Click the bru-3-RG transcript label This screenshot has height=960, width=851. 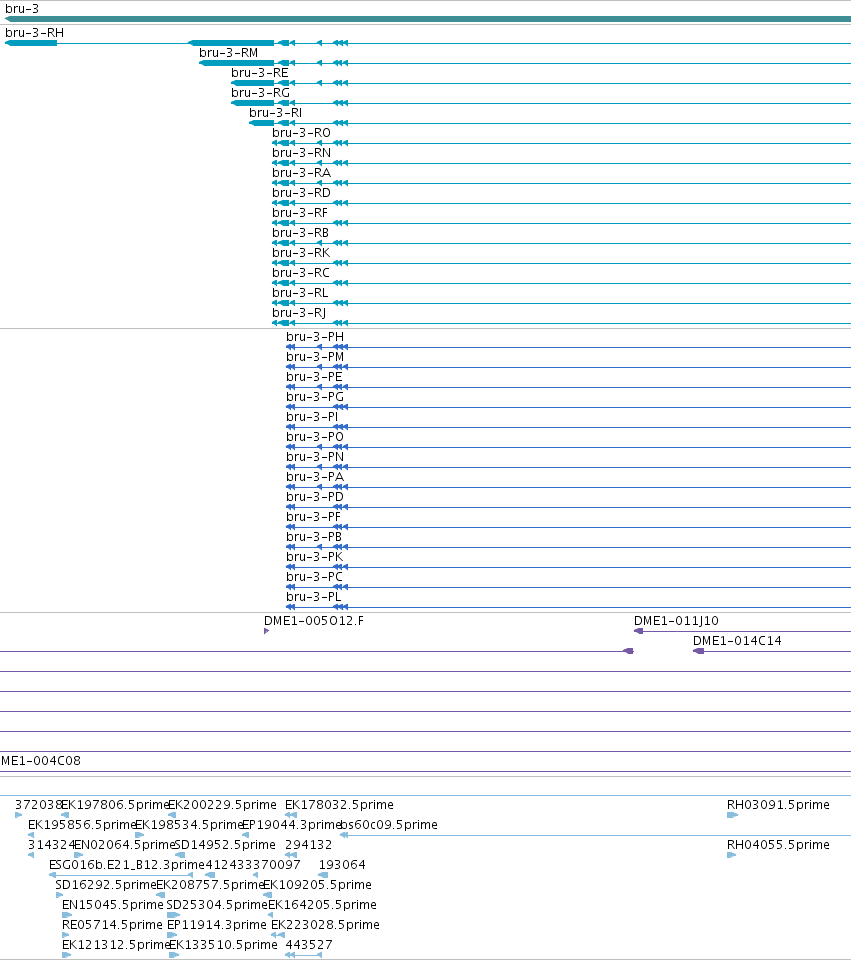click(x=260, y=93)
